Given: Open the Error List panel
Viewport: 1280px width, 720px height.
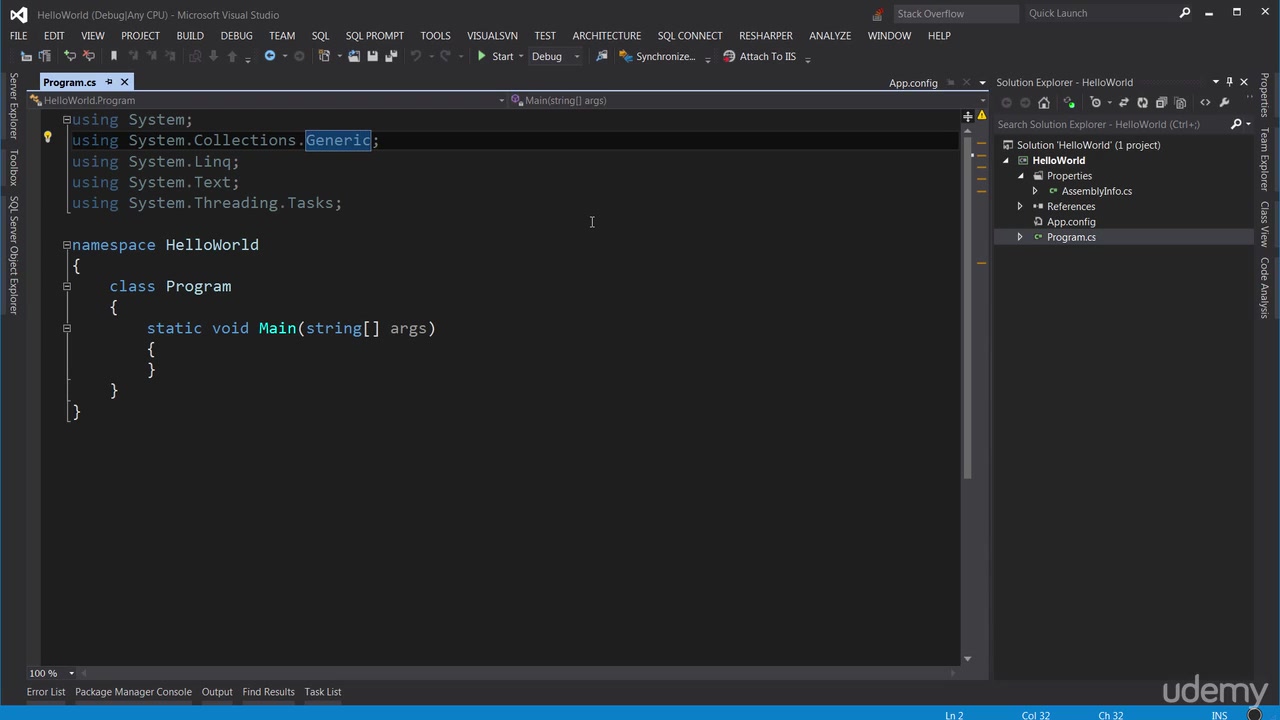Looking at the screenshot, I should (46, 692).
